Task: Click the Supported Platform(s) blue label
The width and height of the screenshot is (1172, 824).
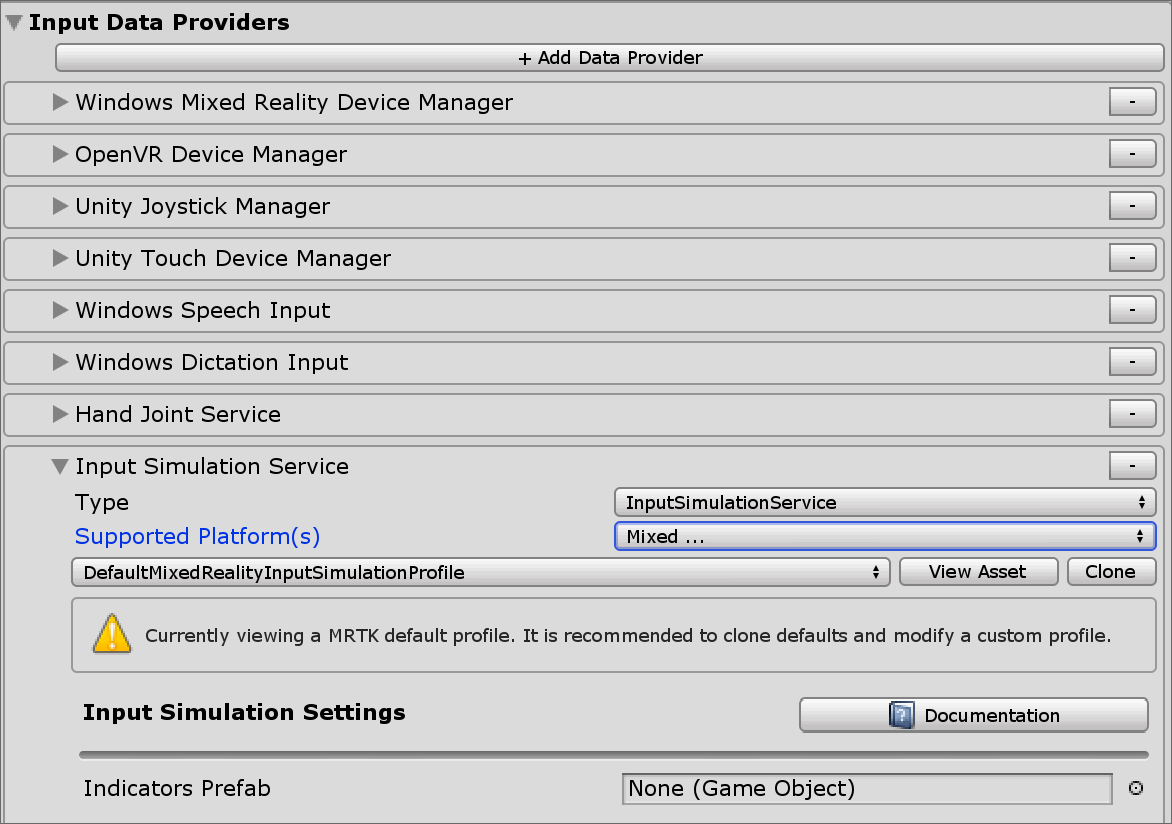Action: click(197, 536)
